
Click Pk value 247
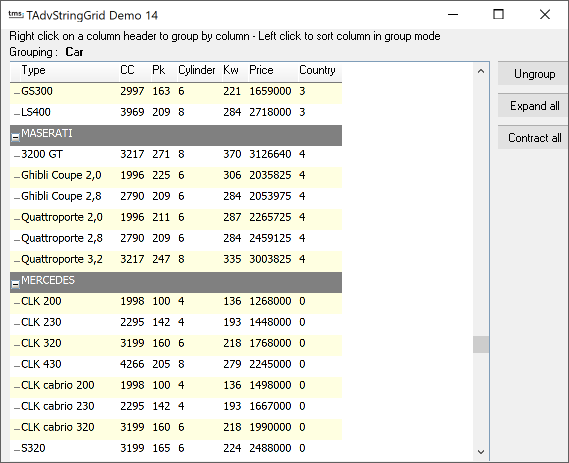pyautogui.click(x=161, y=260)
